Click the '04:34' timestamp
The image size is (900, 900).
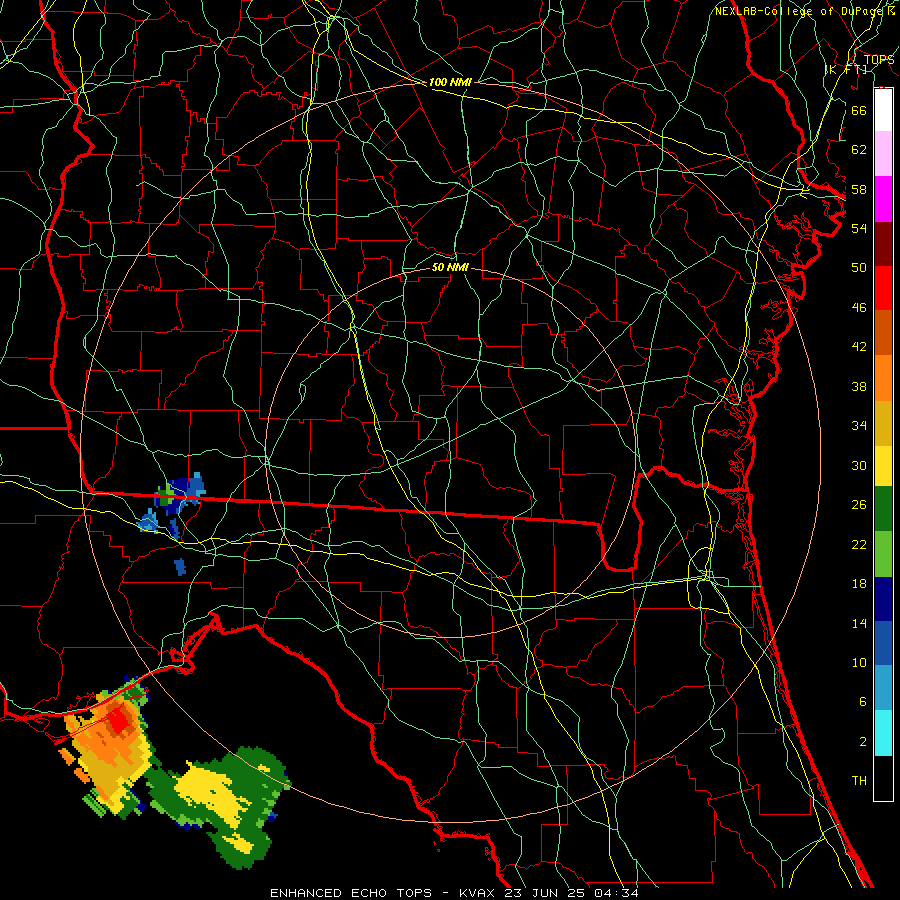(616, 893)
